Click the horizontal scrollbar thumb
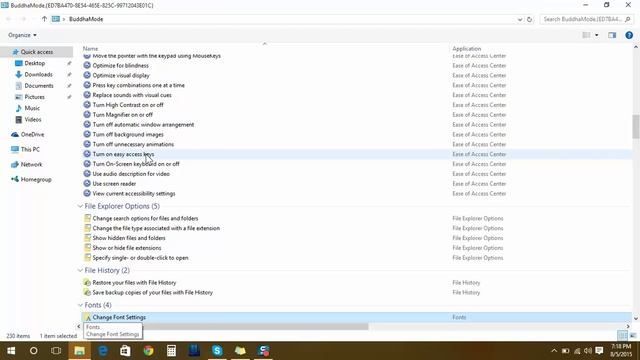 pyautogui.click(x=226, y=327)
